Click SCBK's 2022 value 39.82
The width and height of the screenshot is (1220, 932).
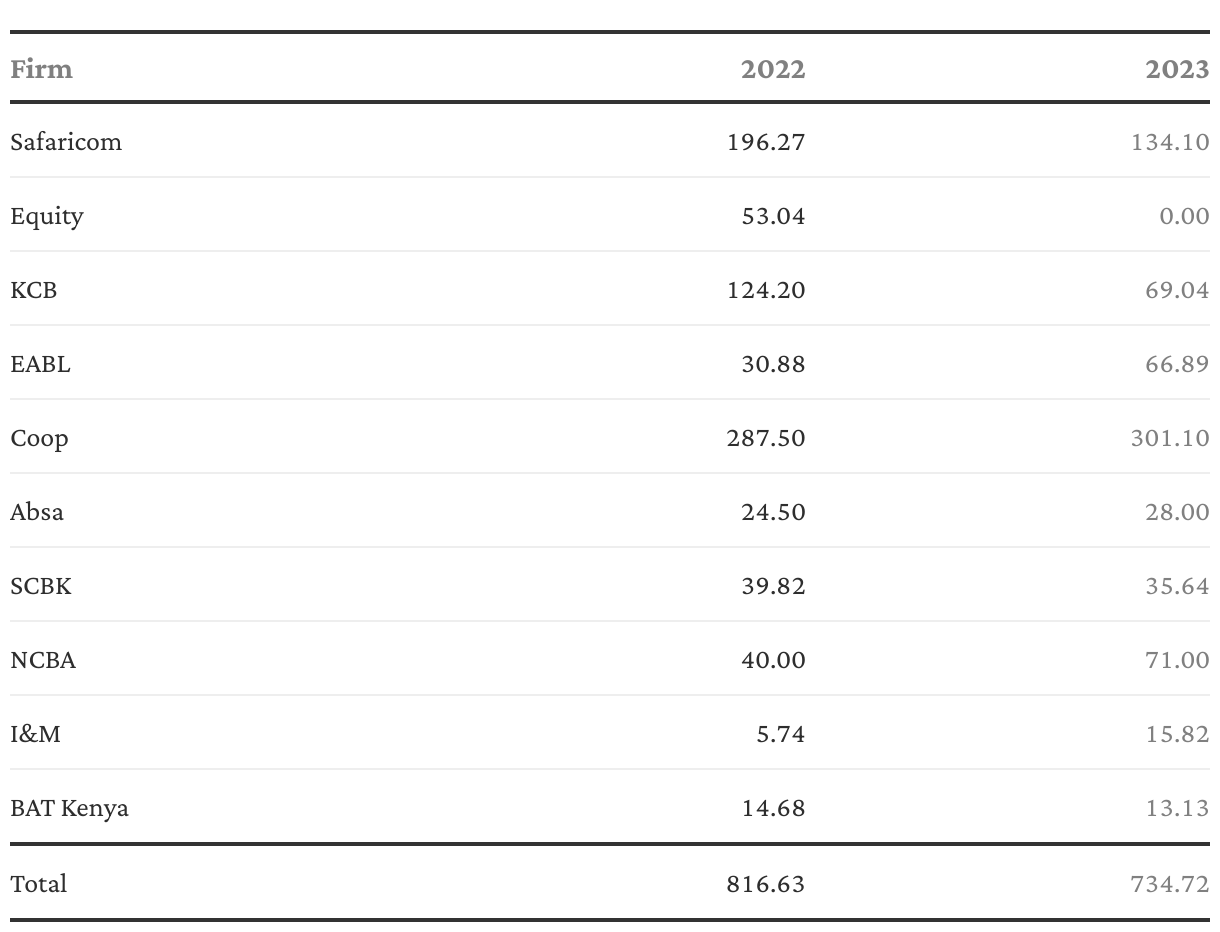(x=773, y=585)
